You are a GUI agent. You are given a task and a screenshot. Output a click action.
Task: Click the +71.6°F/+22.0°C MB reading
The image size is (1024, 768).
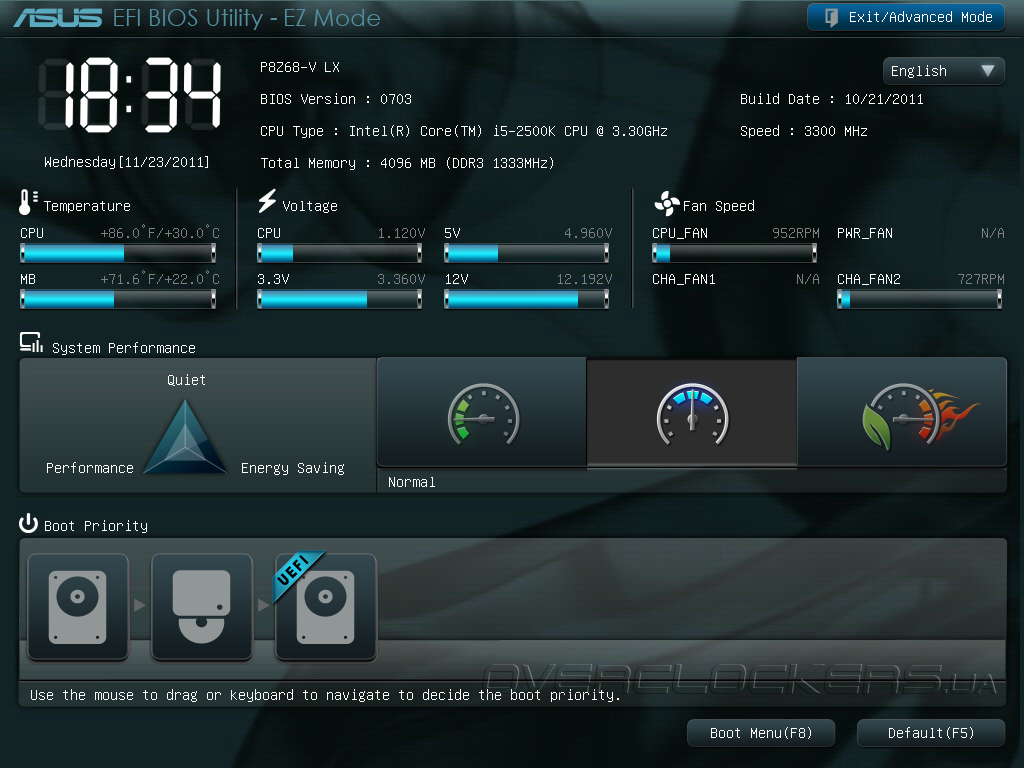[160, 280]
